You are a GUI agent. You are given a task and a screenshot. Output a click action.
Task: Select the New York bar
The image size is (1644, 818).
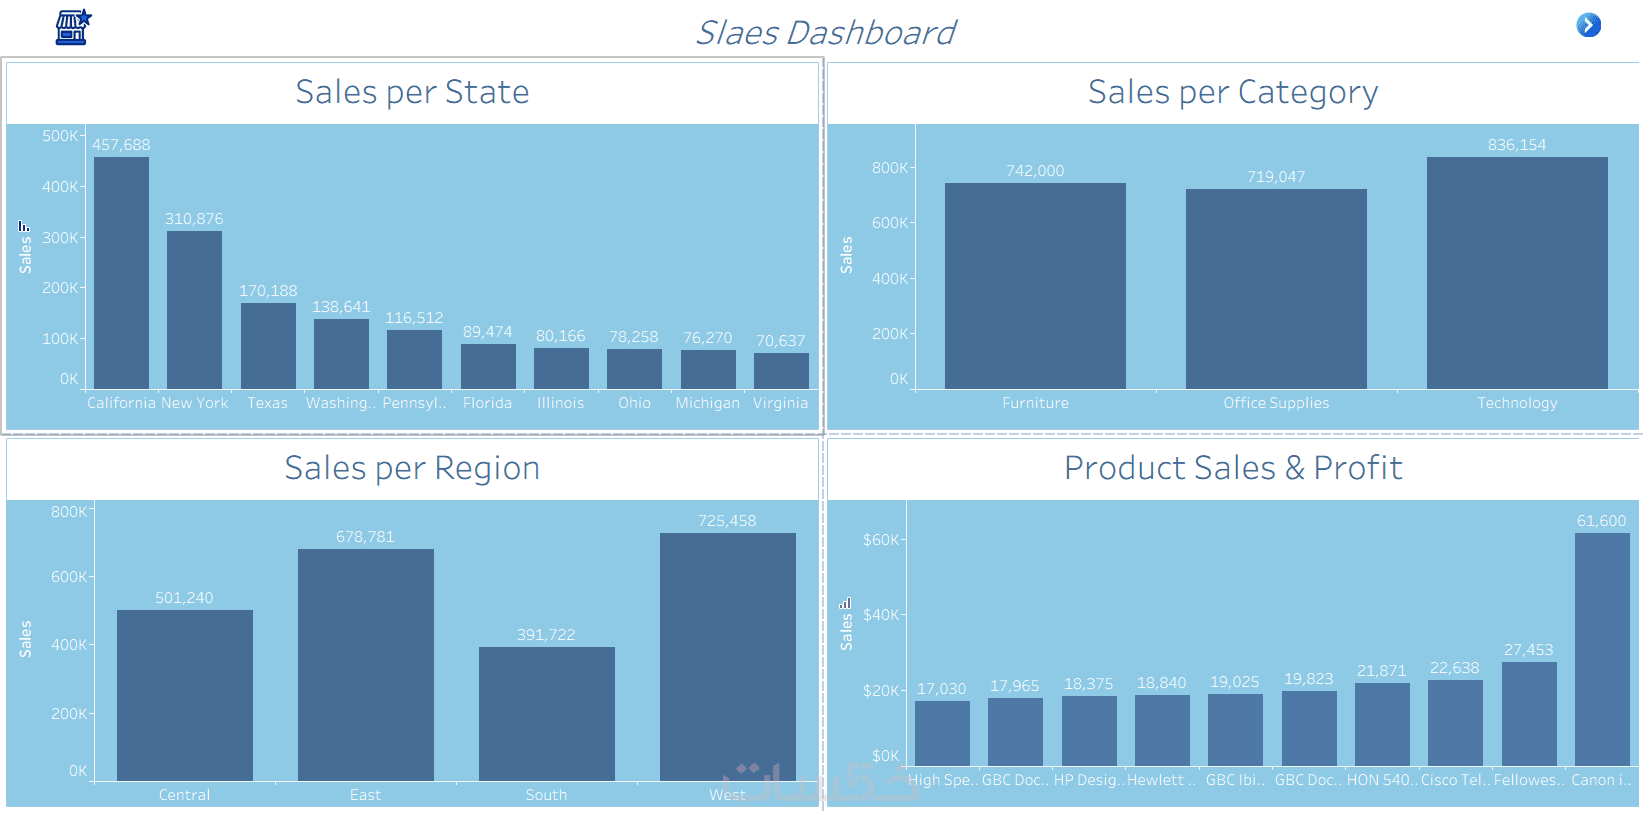(194, 309)
